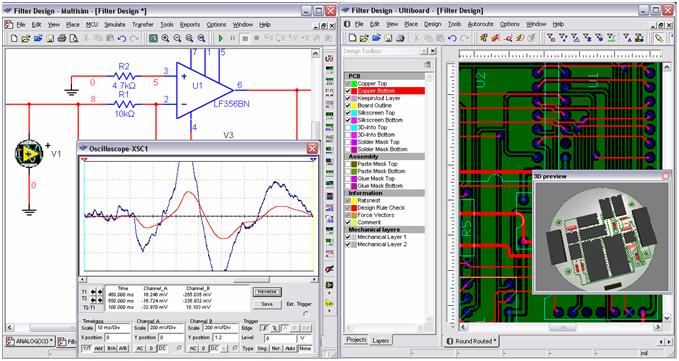Toggle the Comment layer checkbox
The width and height of the screenshot is (679, 361).
(x=348, y=222)
